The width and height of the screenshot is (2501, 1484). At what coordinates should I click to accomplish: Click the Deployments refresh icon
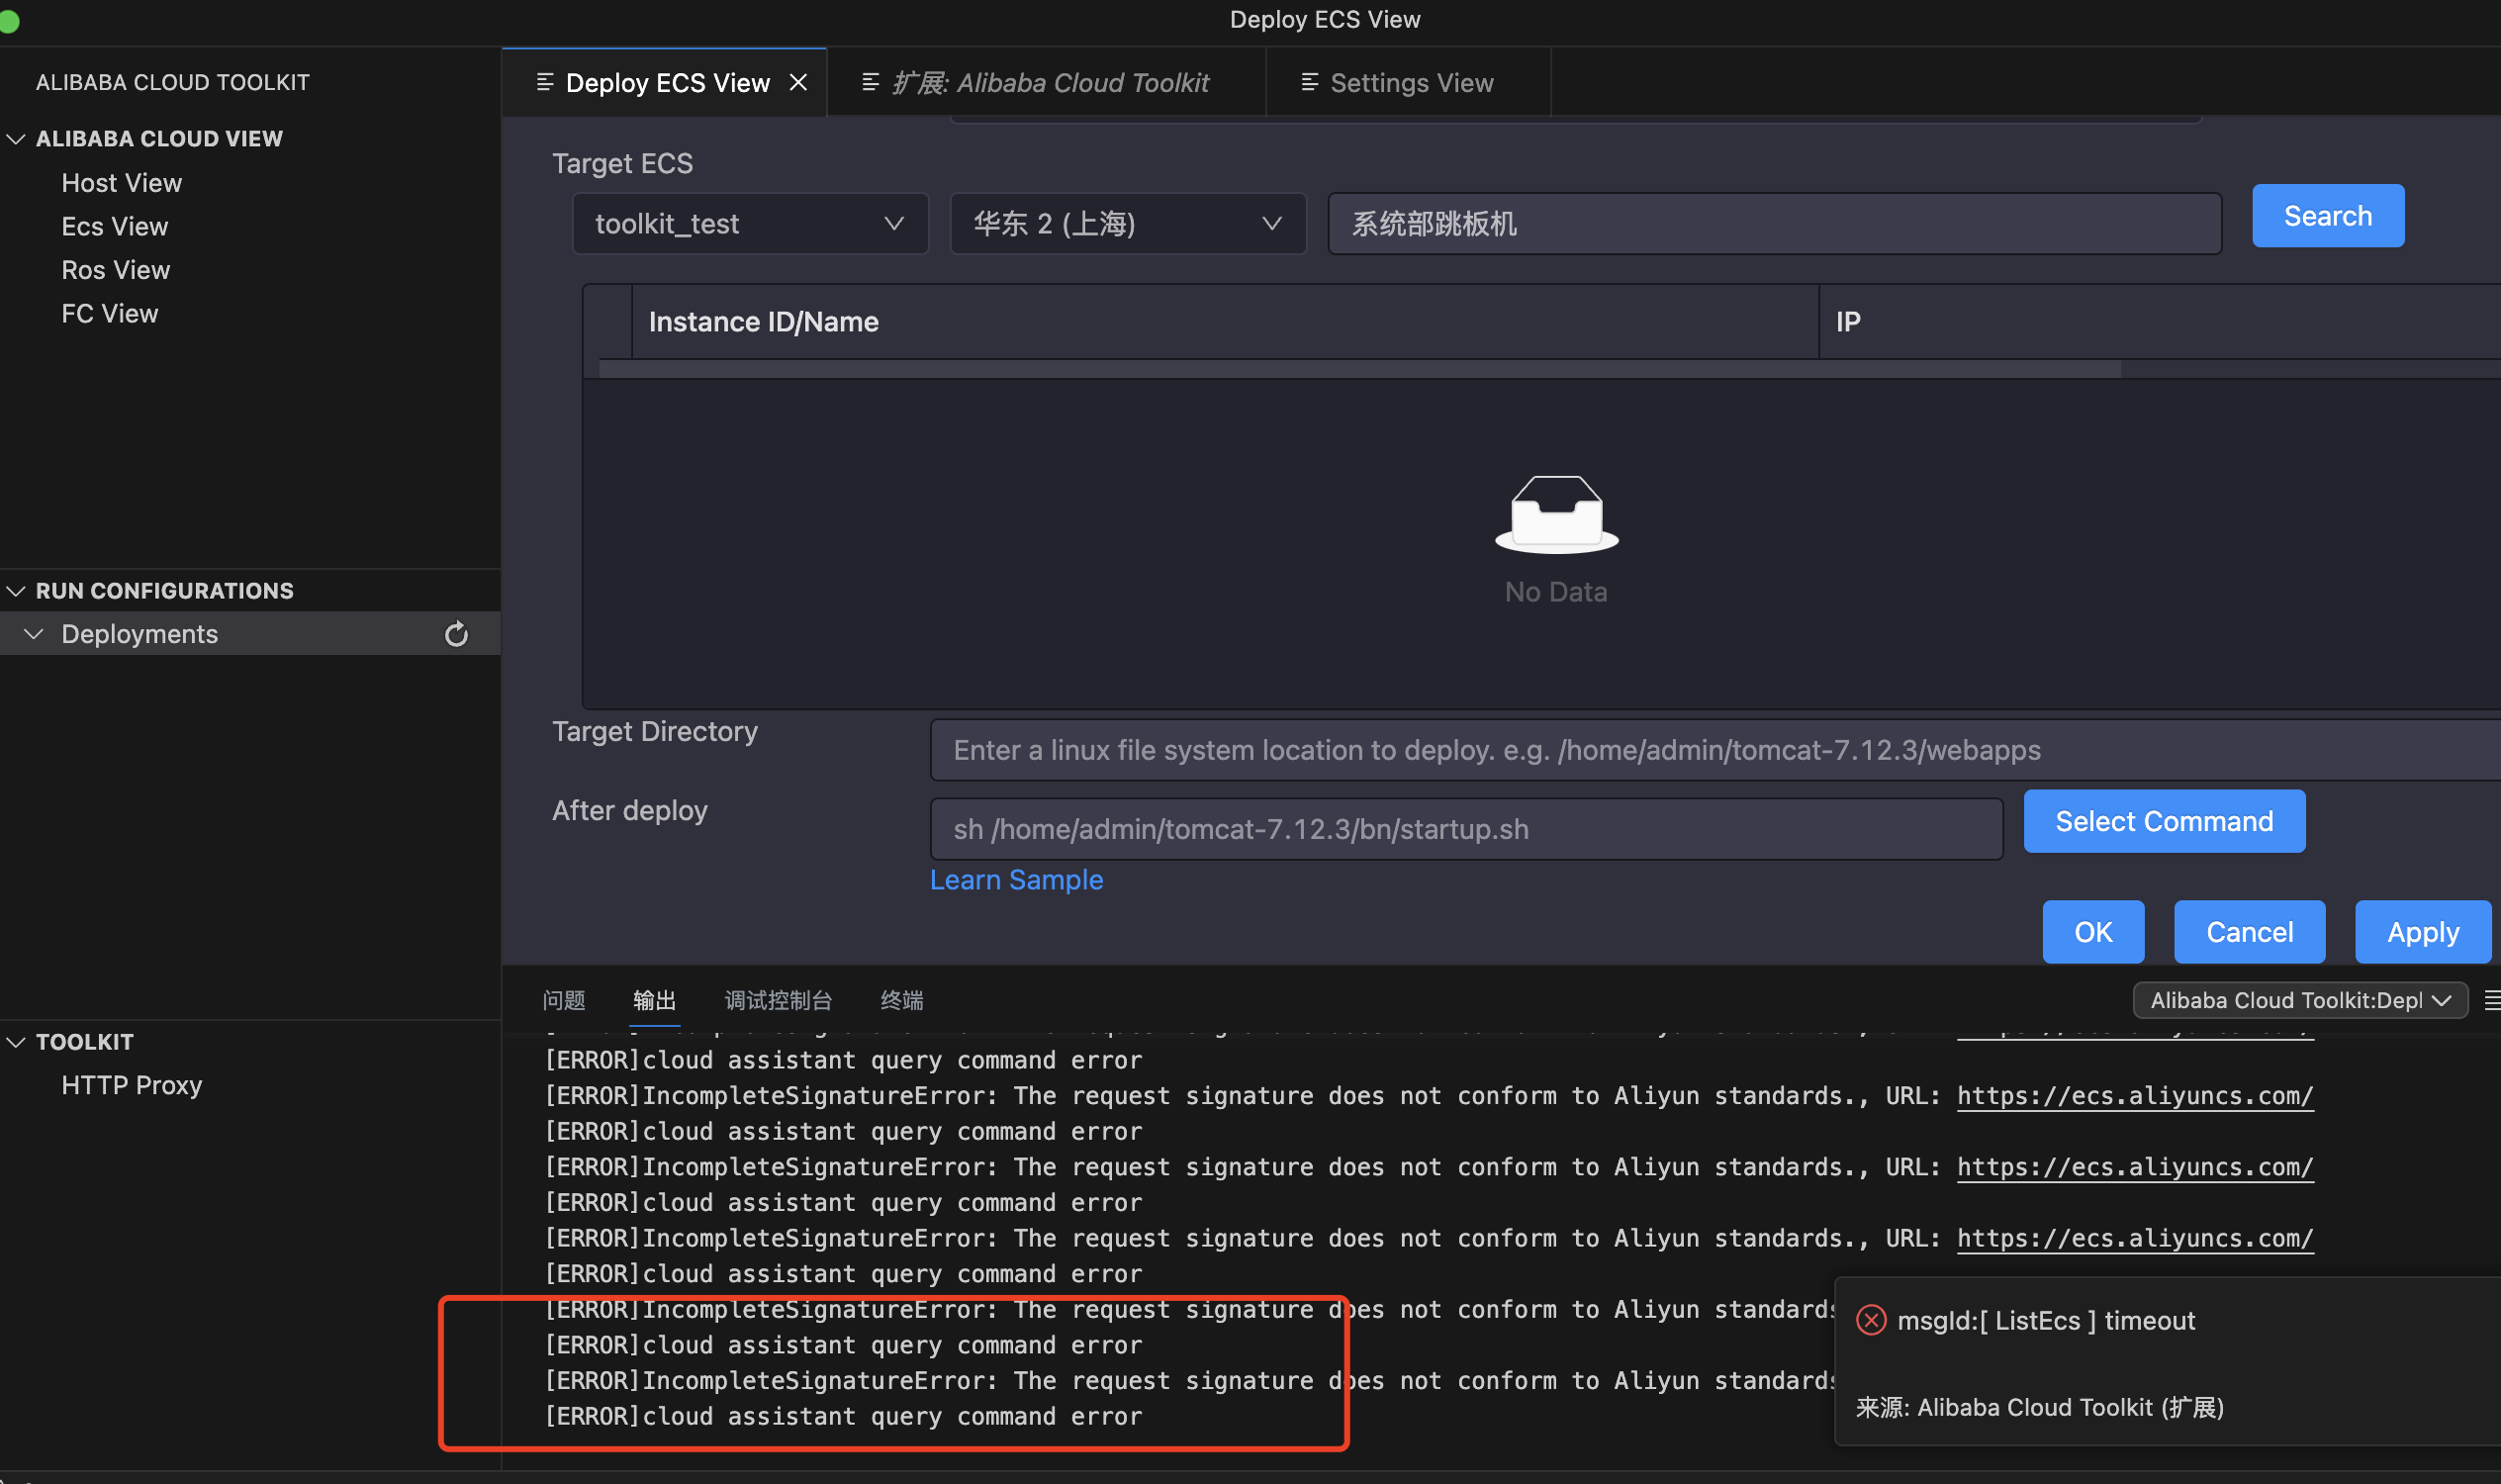point(456,634)
